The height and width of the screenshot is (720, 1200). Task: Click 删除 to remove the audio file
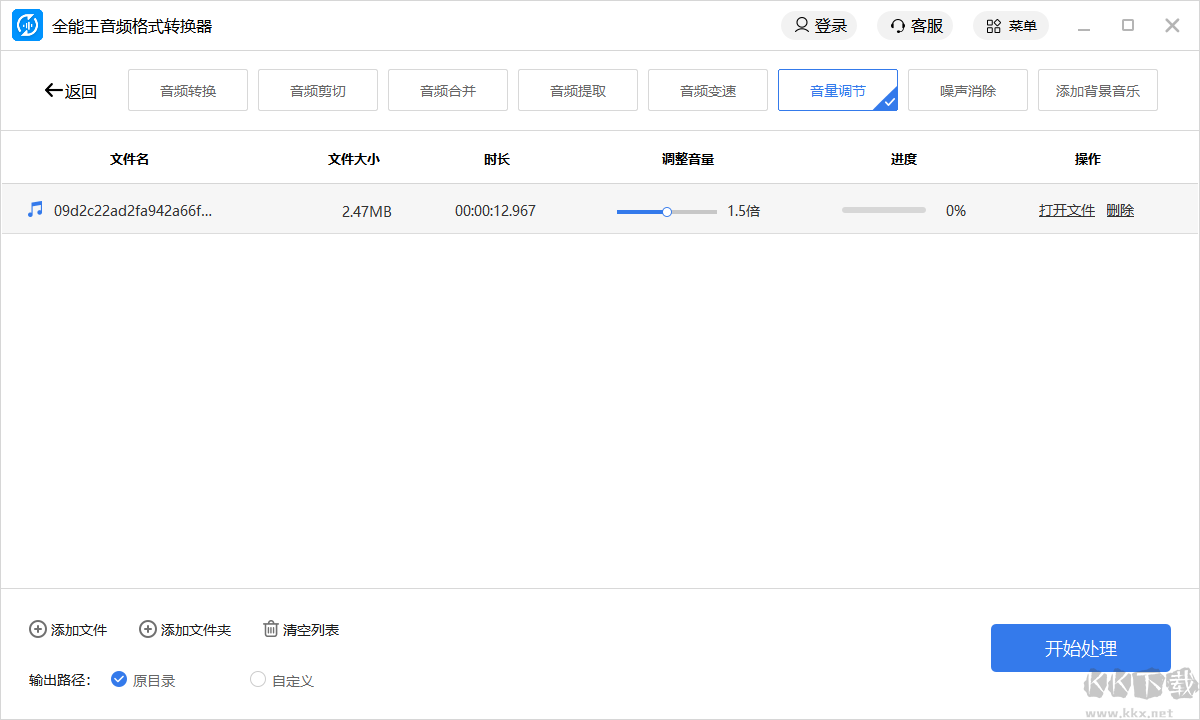(x=1120, y=210)
